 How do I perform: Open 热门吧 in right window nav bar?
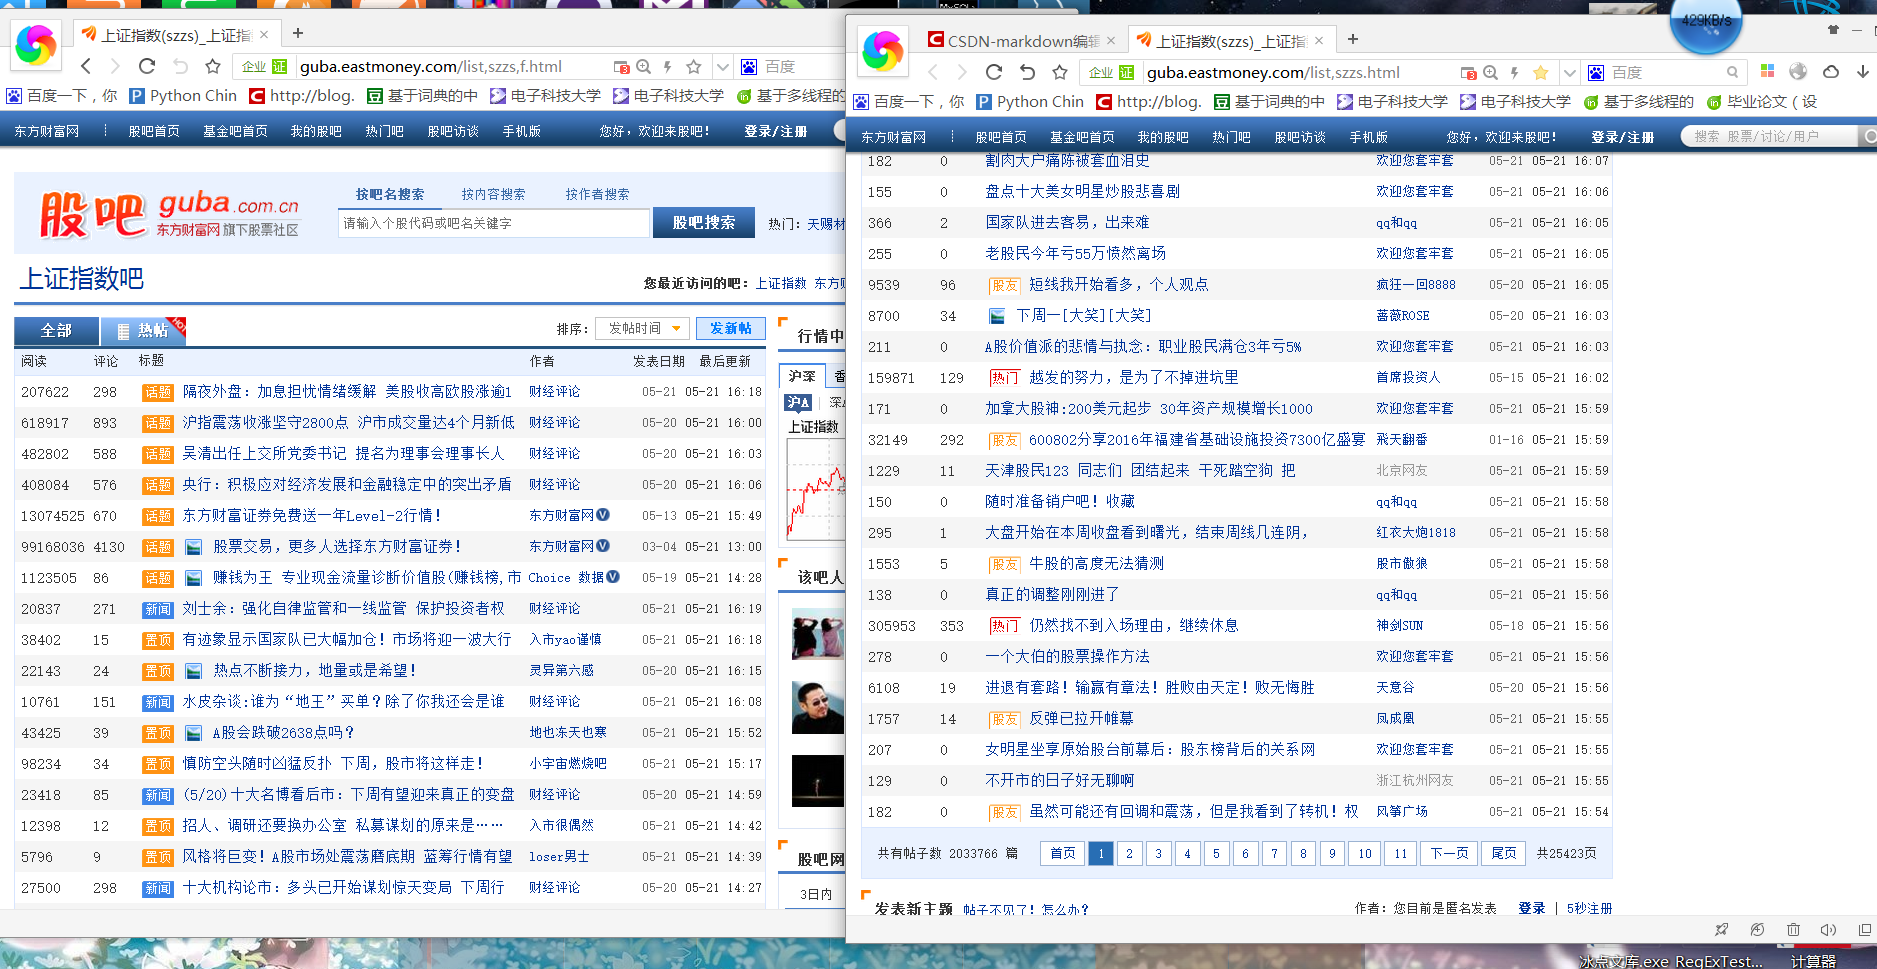[x=1231, y=137]
